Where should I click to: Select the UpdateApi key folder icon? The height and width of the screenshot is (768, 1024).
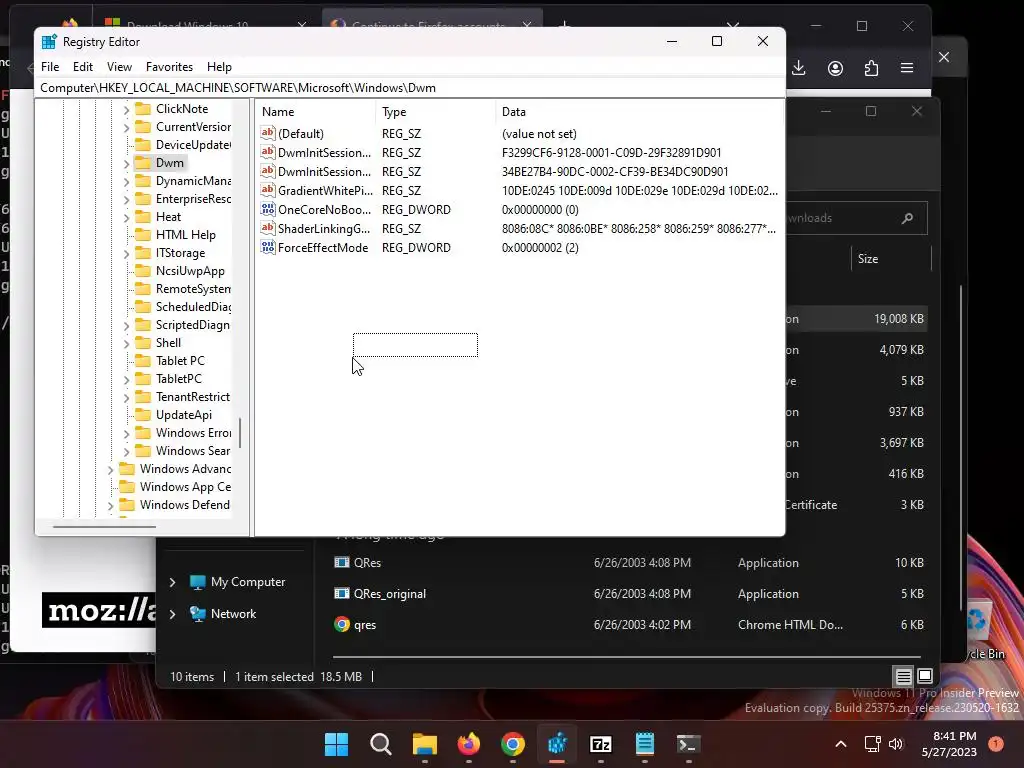tap(142, 415)
